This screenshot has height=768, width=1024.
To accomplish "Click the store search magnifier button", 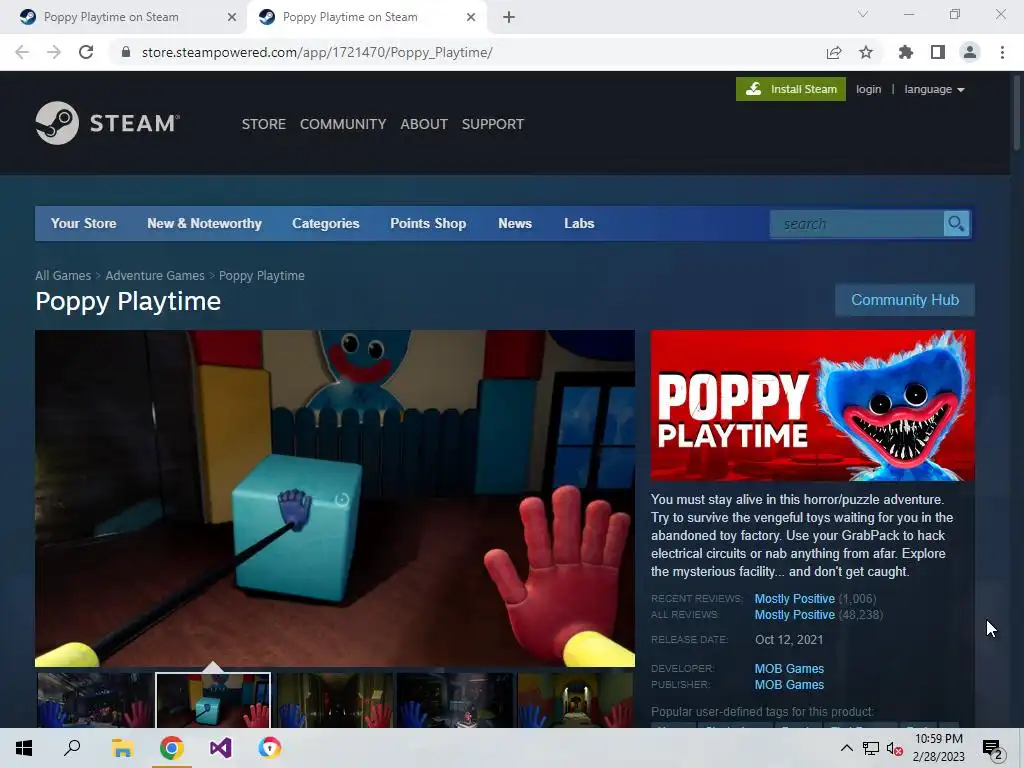I will (956, 224).
